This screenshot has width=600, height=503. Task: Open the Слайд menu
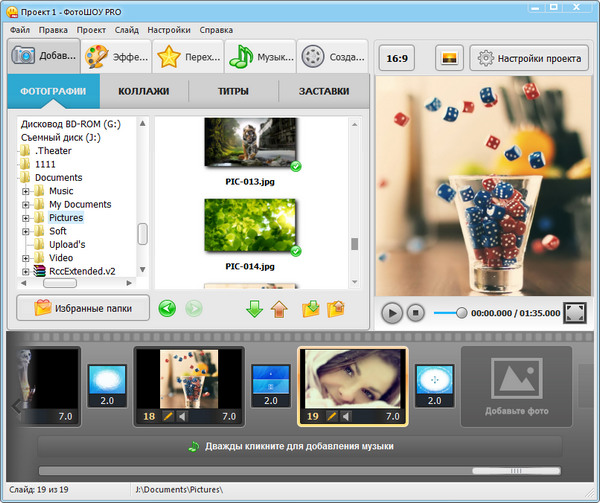[x=126, y=30]
